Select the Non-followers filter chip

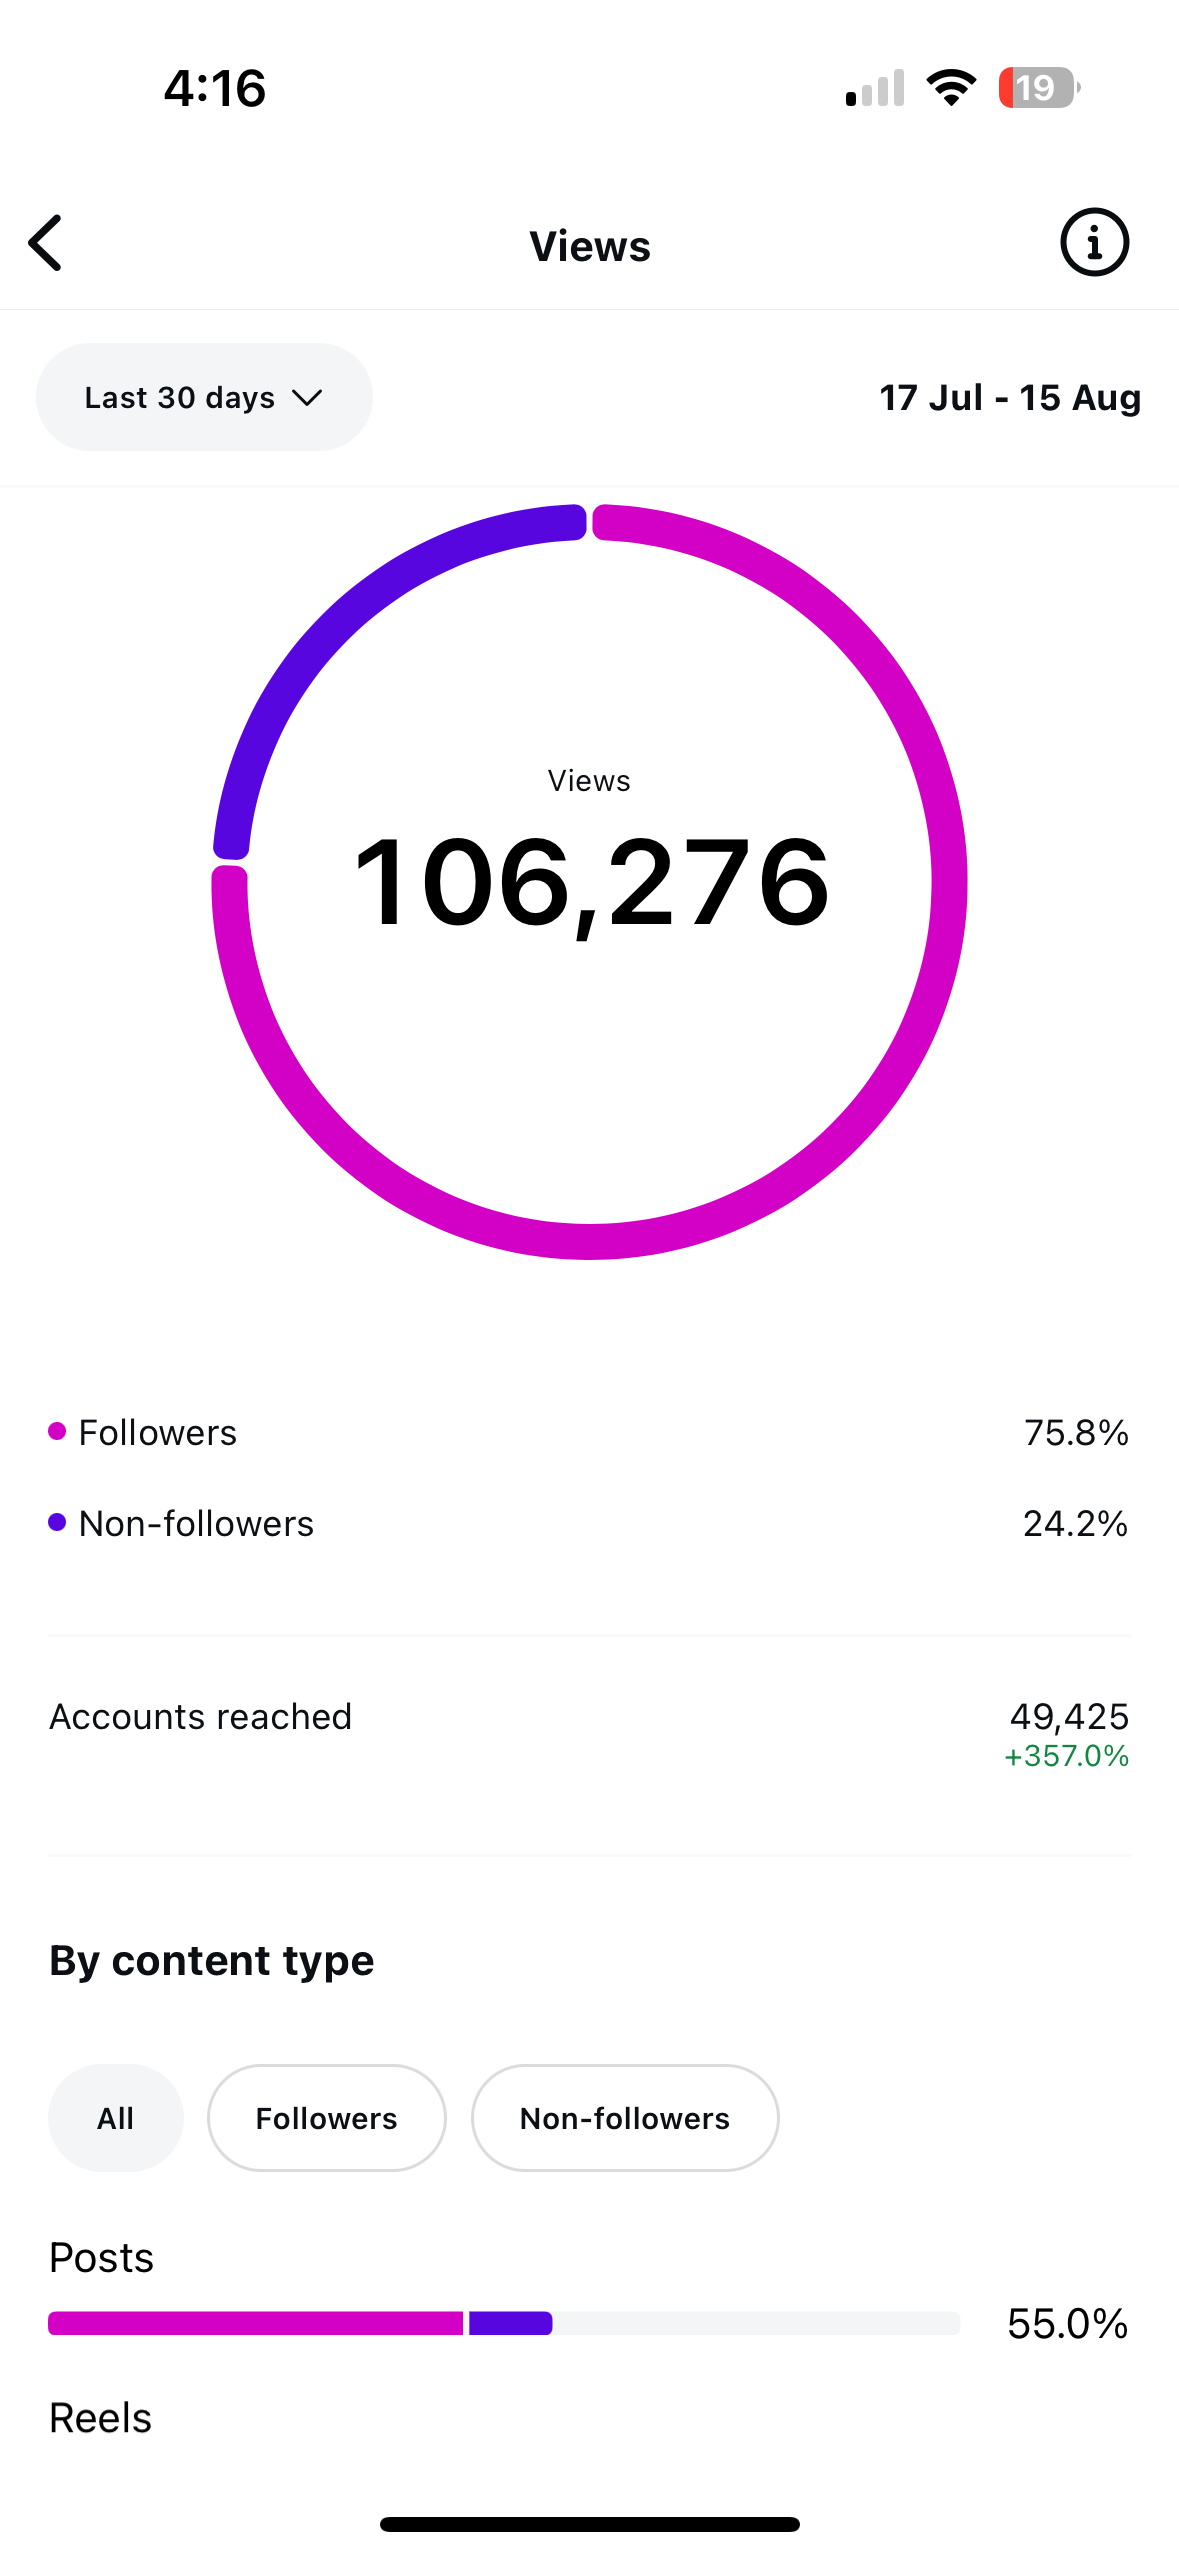tap(625, 2118)
